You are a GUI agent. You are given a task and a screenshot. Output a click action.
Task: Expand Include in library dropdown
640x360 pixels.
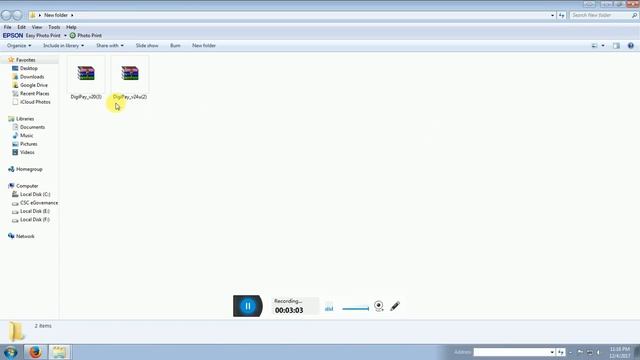pyautogui.click(x=63, y=46)
